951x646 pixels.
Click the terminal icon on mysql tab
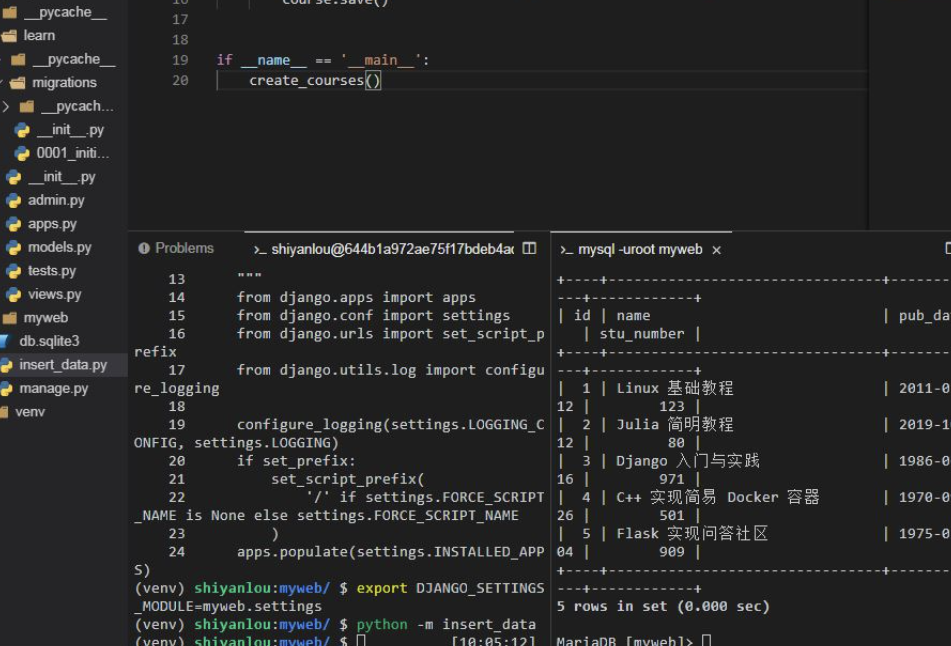[x=565, y=250]
